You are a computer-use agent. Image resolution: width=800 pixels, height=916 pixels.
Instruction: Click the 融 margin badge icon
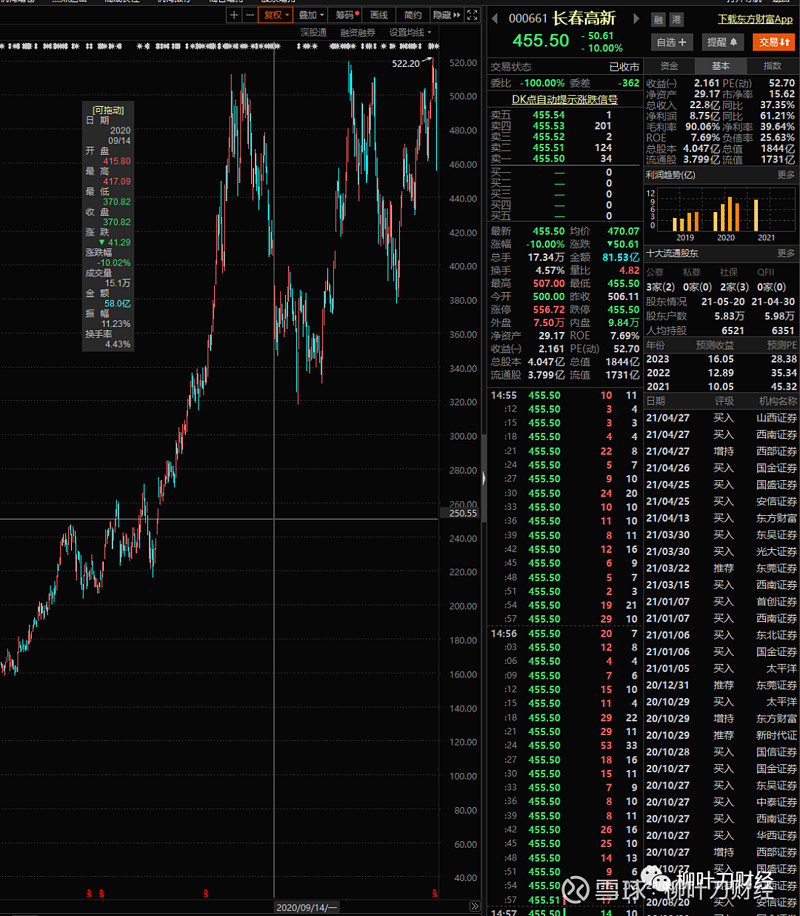[x=659, y=19]
